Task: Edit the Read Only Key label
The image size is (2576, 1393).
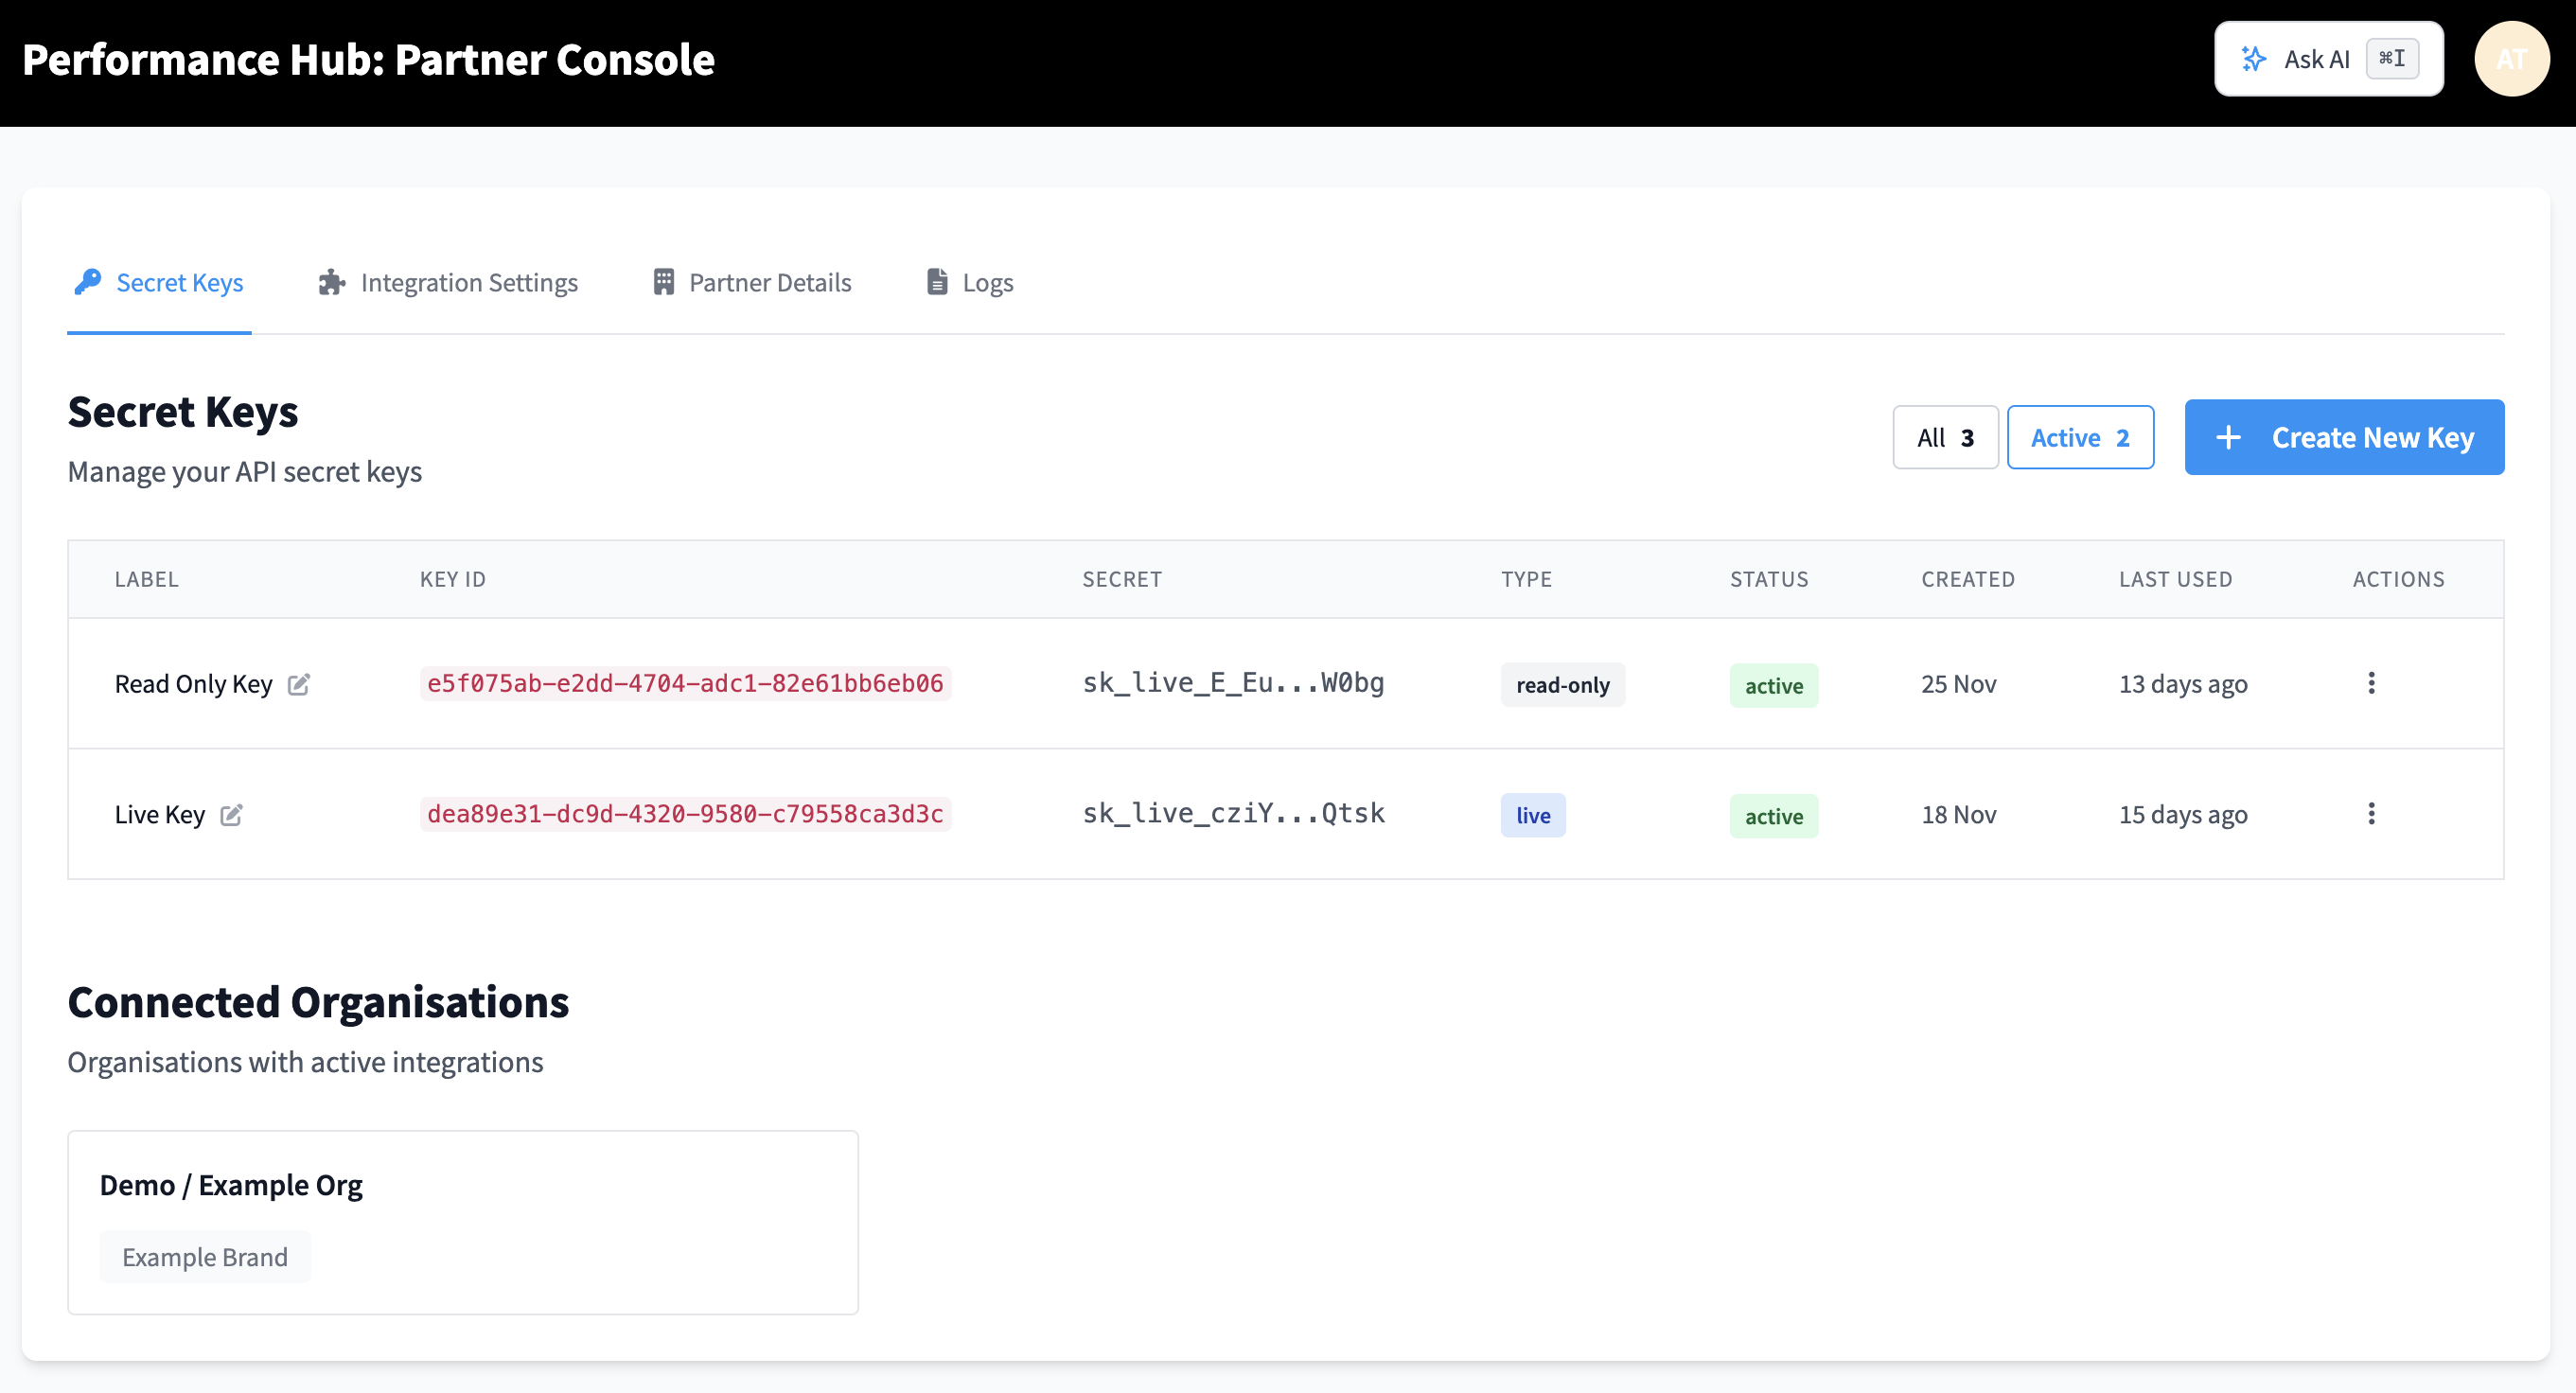Action: click(x=299, y=684)
